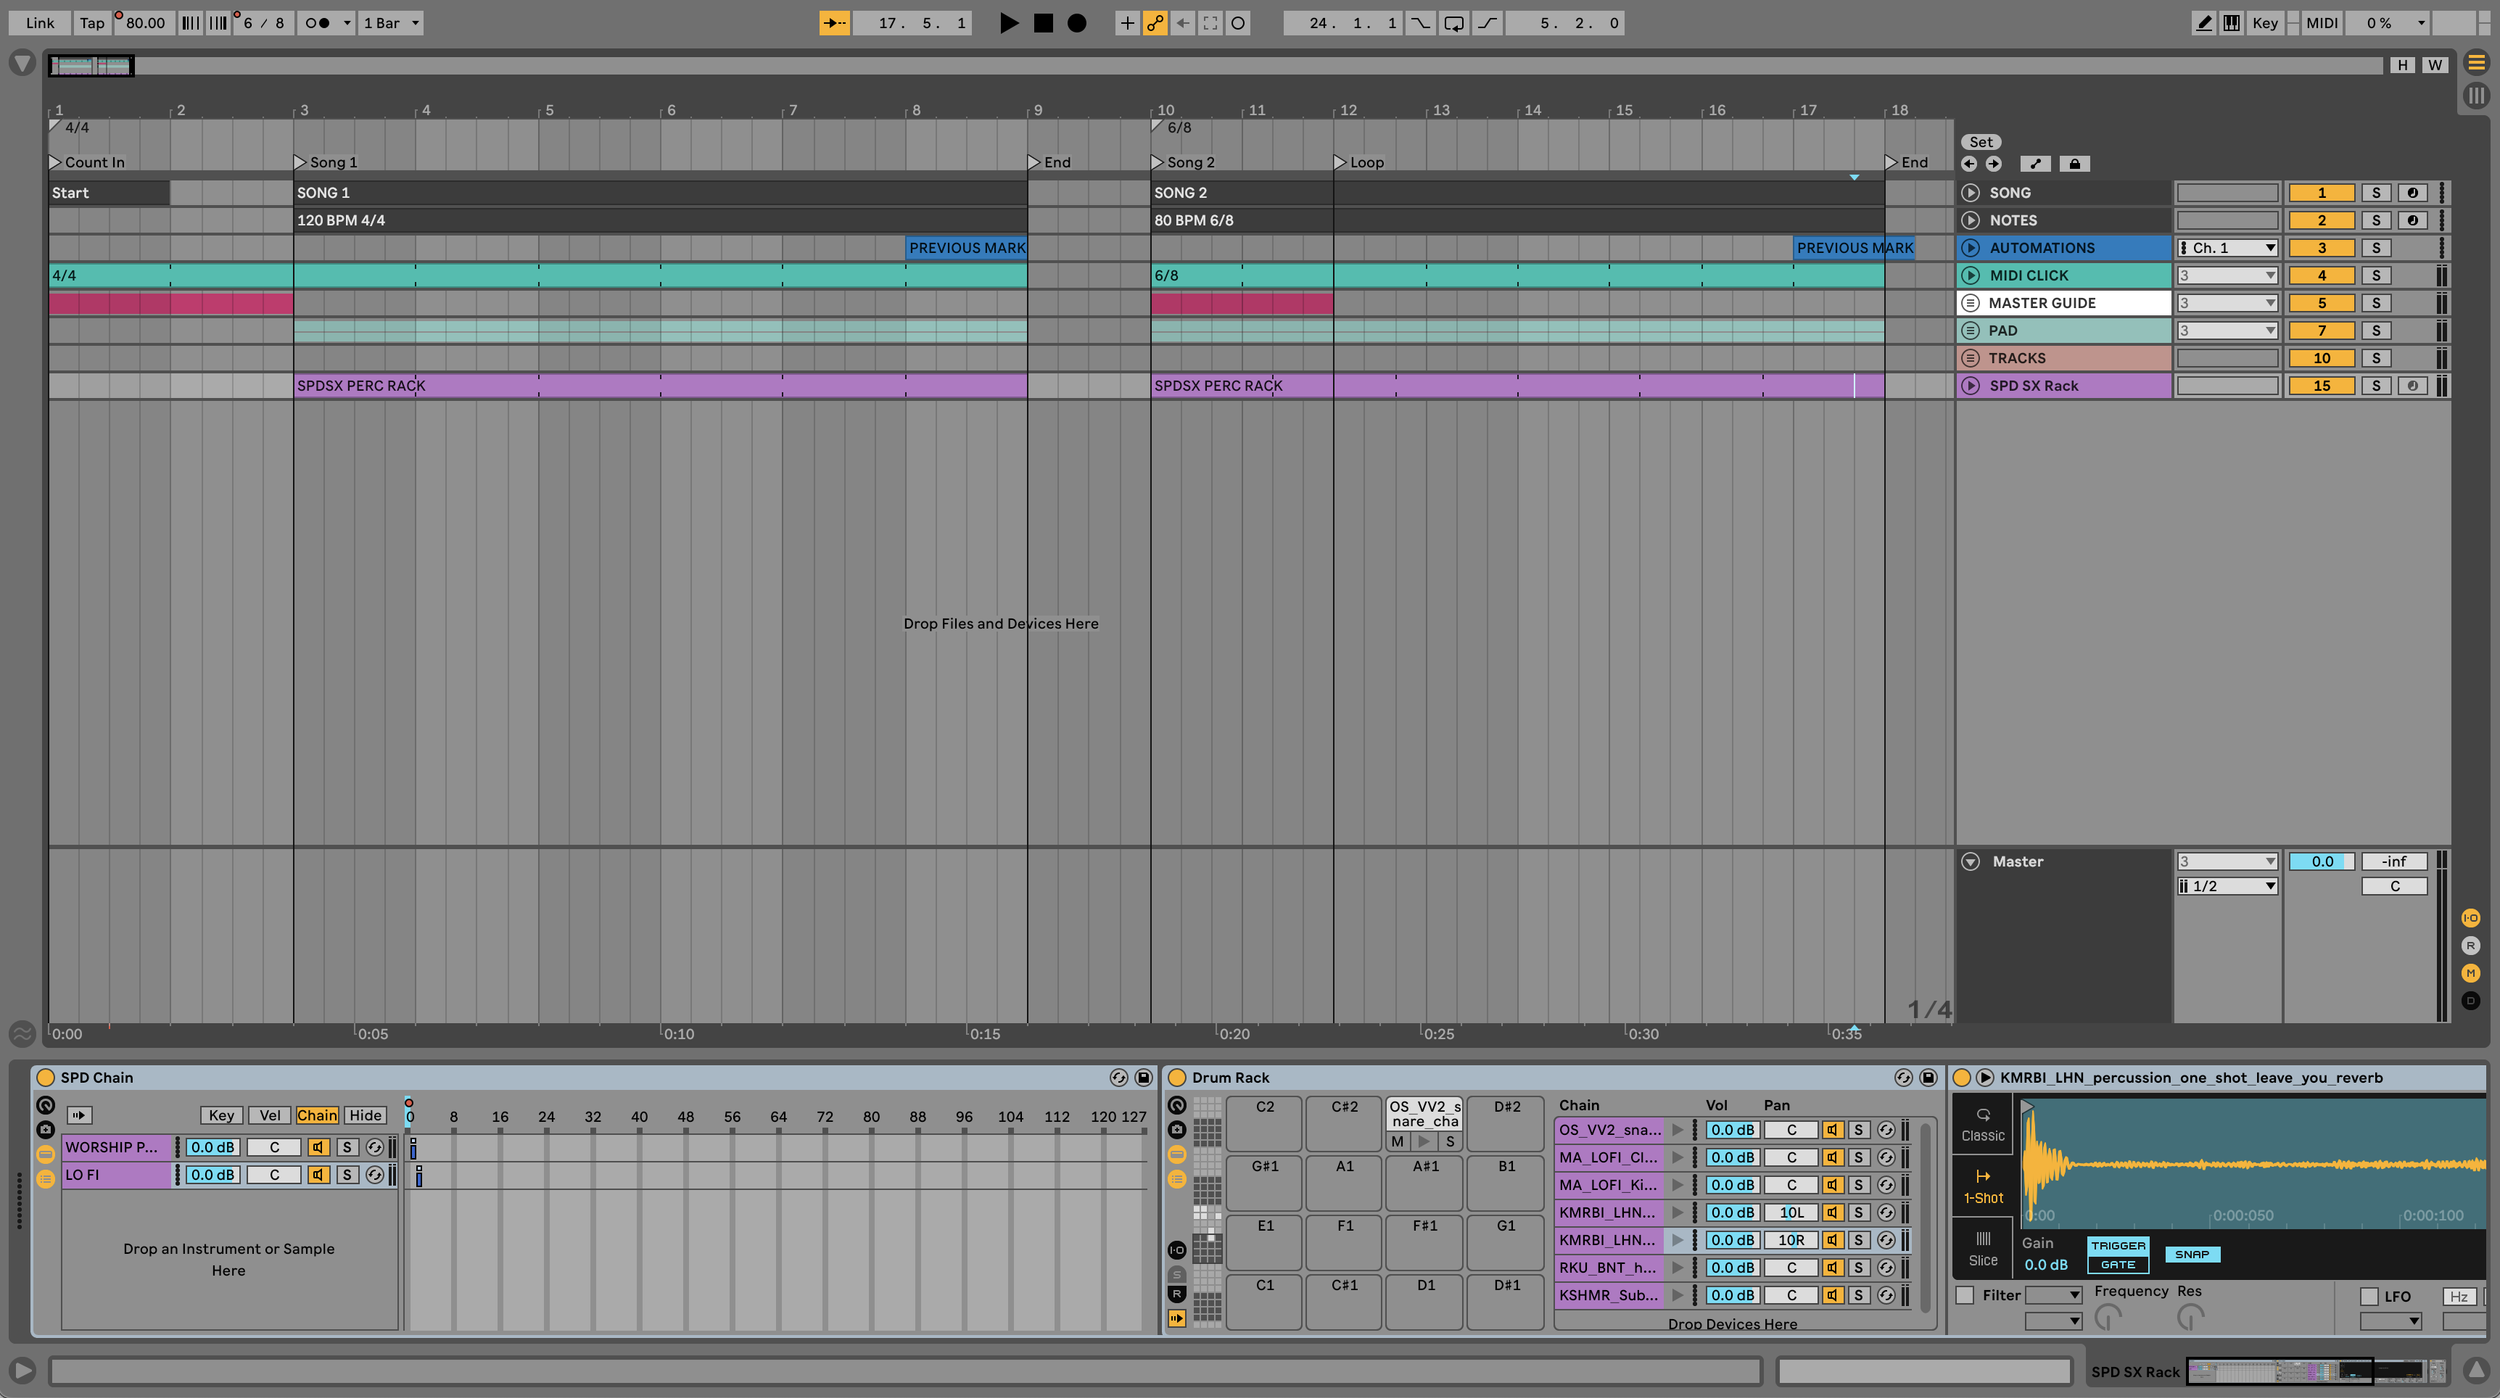Image resolution: width=2500 pixels, height=1398 pixels.
Task: Switch to the Chain tab in SPD Chain
Action: (317, 1116)
